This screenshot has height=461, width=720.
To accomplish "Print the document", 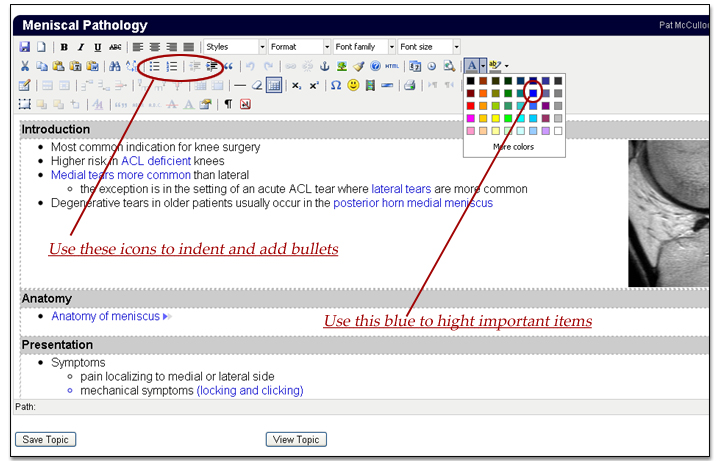I will (x=410, y=85).
